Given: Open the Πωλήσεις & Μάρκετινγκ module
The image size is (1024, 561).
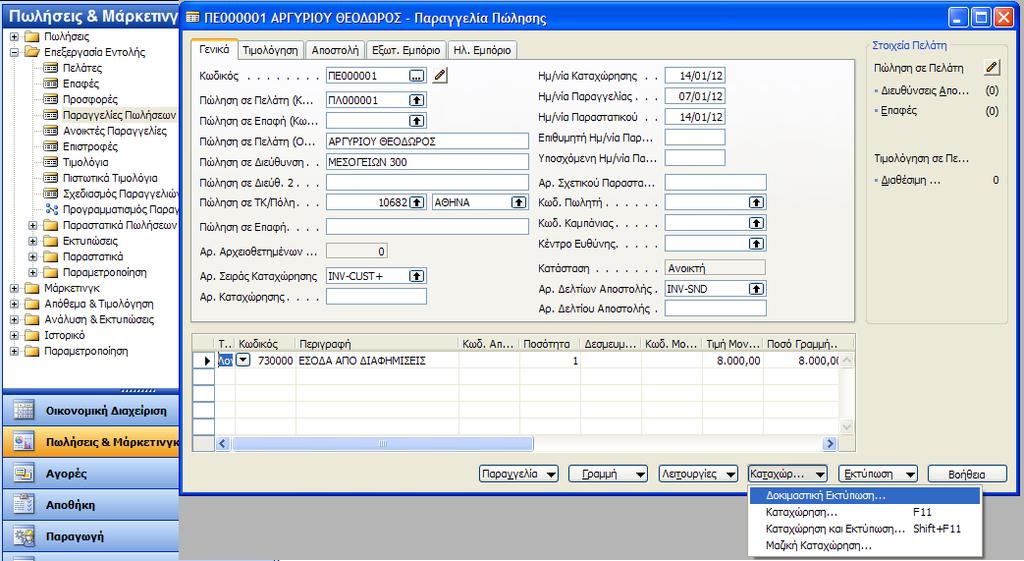Looking at the screenshot, I should click(91, 442).
